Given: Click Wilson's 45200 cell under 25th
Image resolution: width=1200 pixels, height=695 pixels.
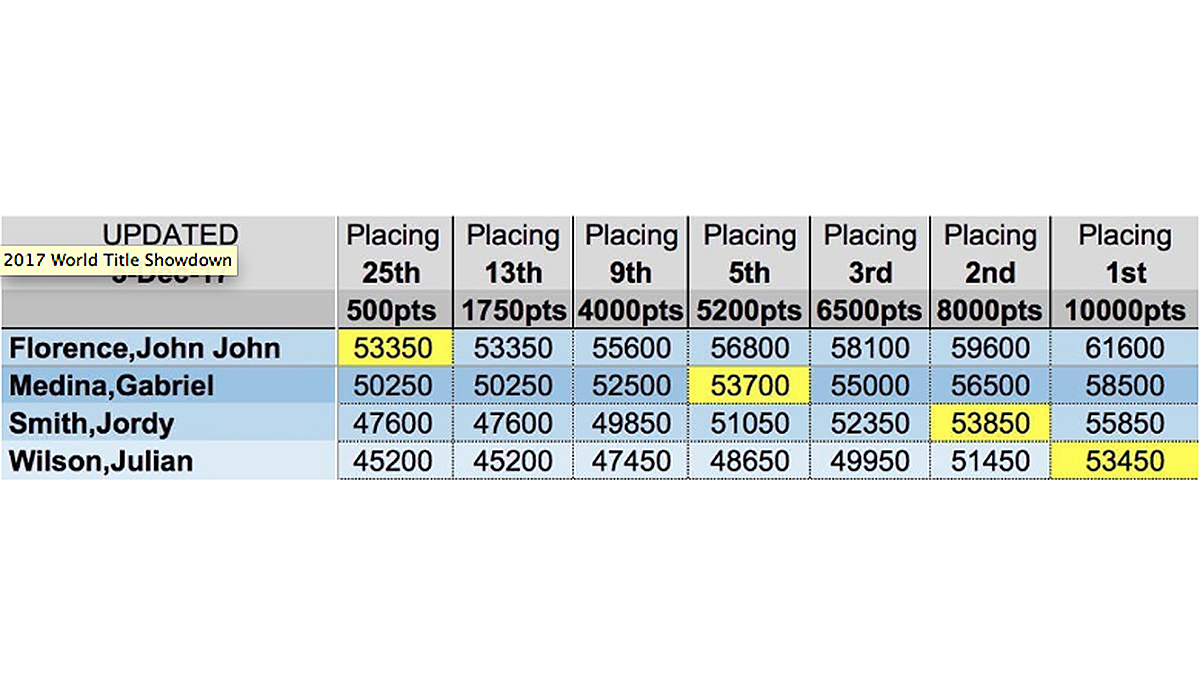Looking at the screenshot, I should 395,461.
